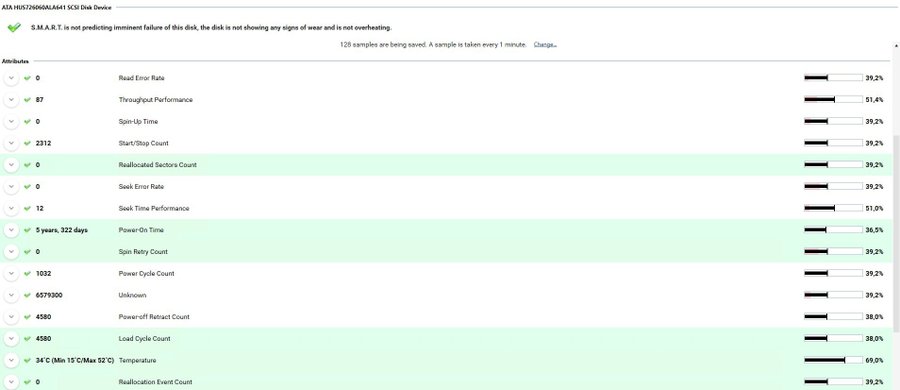
Task: Expand the Power-On Time row chevron
Action: click(x=11, y=230)
